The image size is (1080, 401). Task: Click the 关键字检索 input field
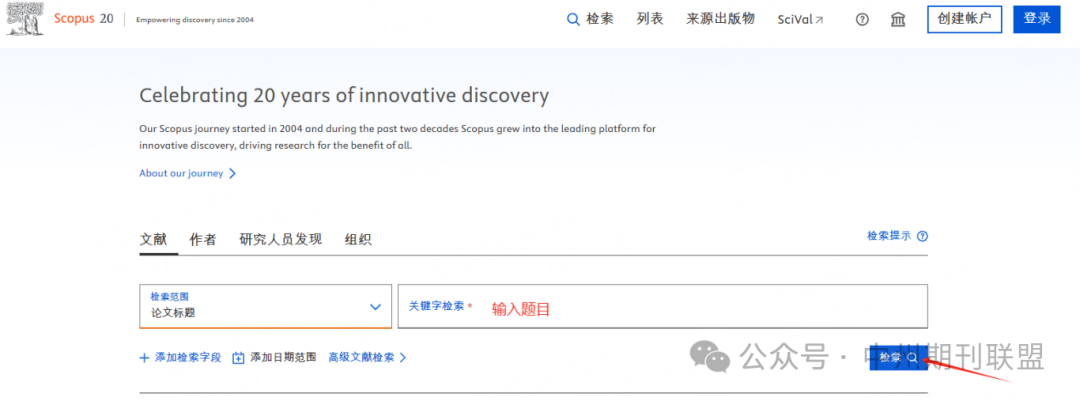663,306
